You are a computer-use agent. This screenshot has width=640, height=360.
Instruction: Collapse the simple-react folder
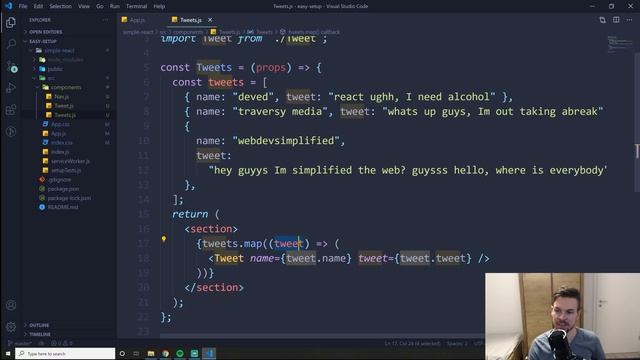tap(59, 51)
